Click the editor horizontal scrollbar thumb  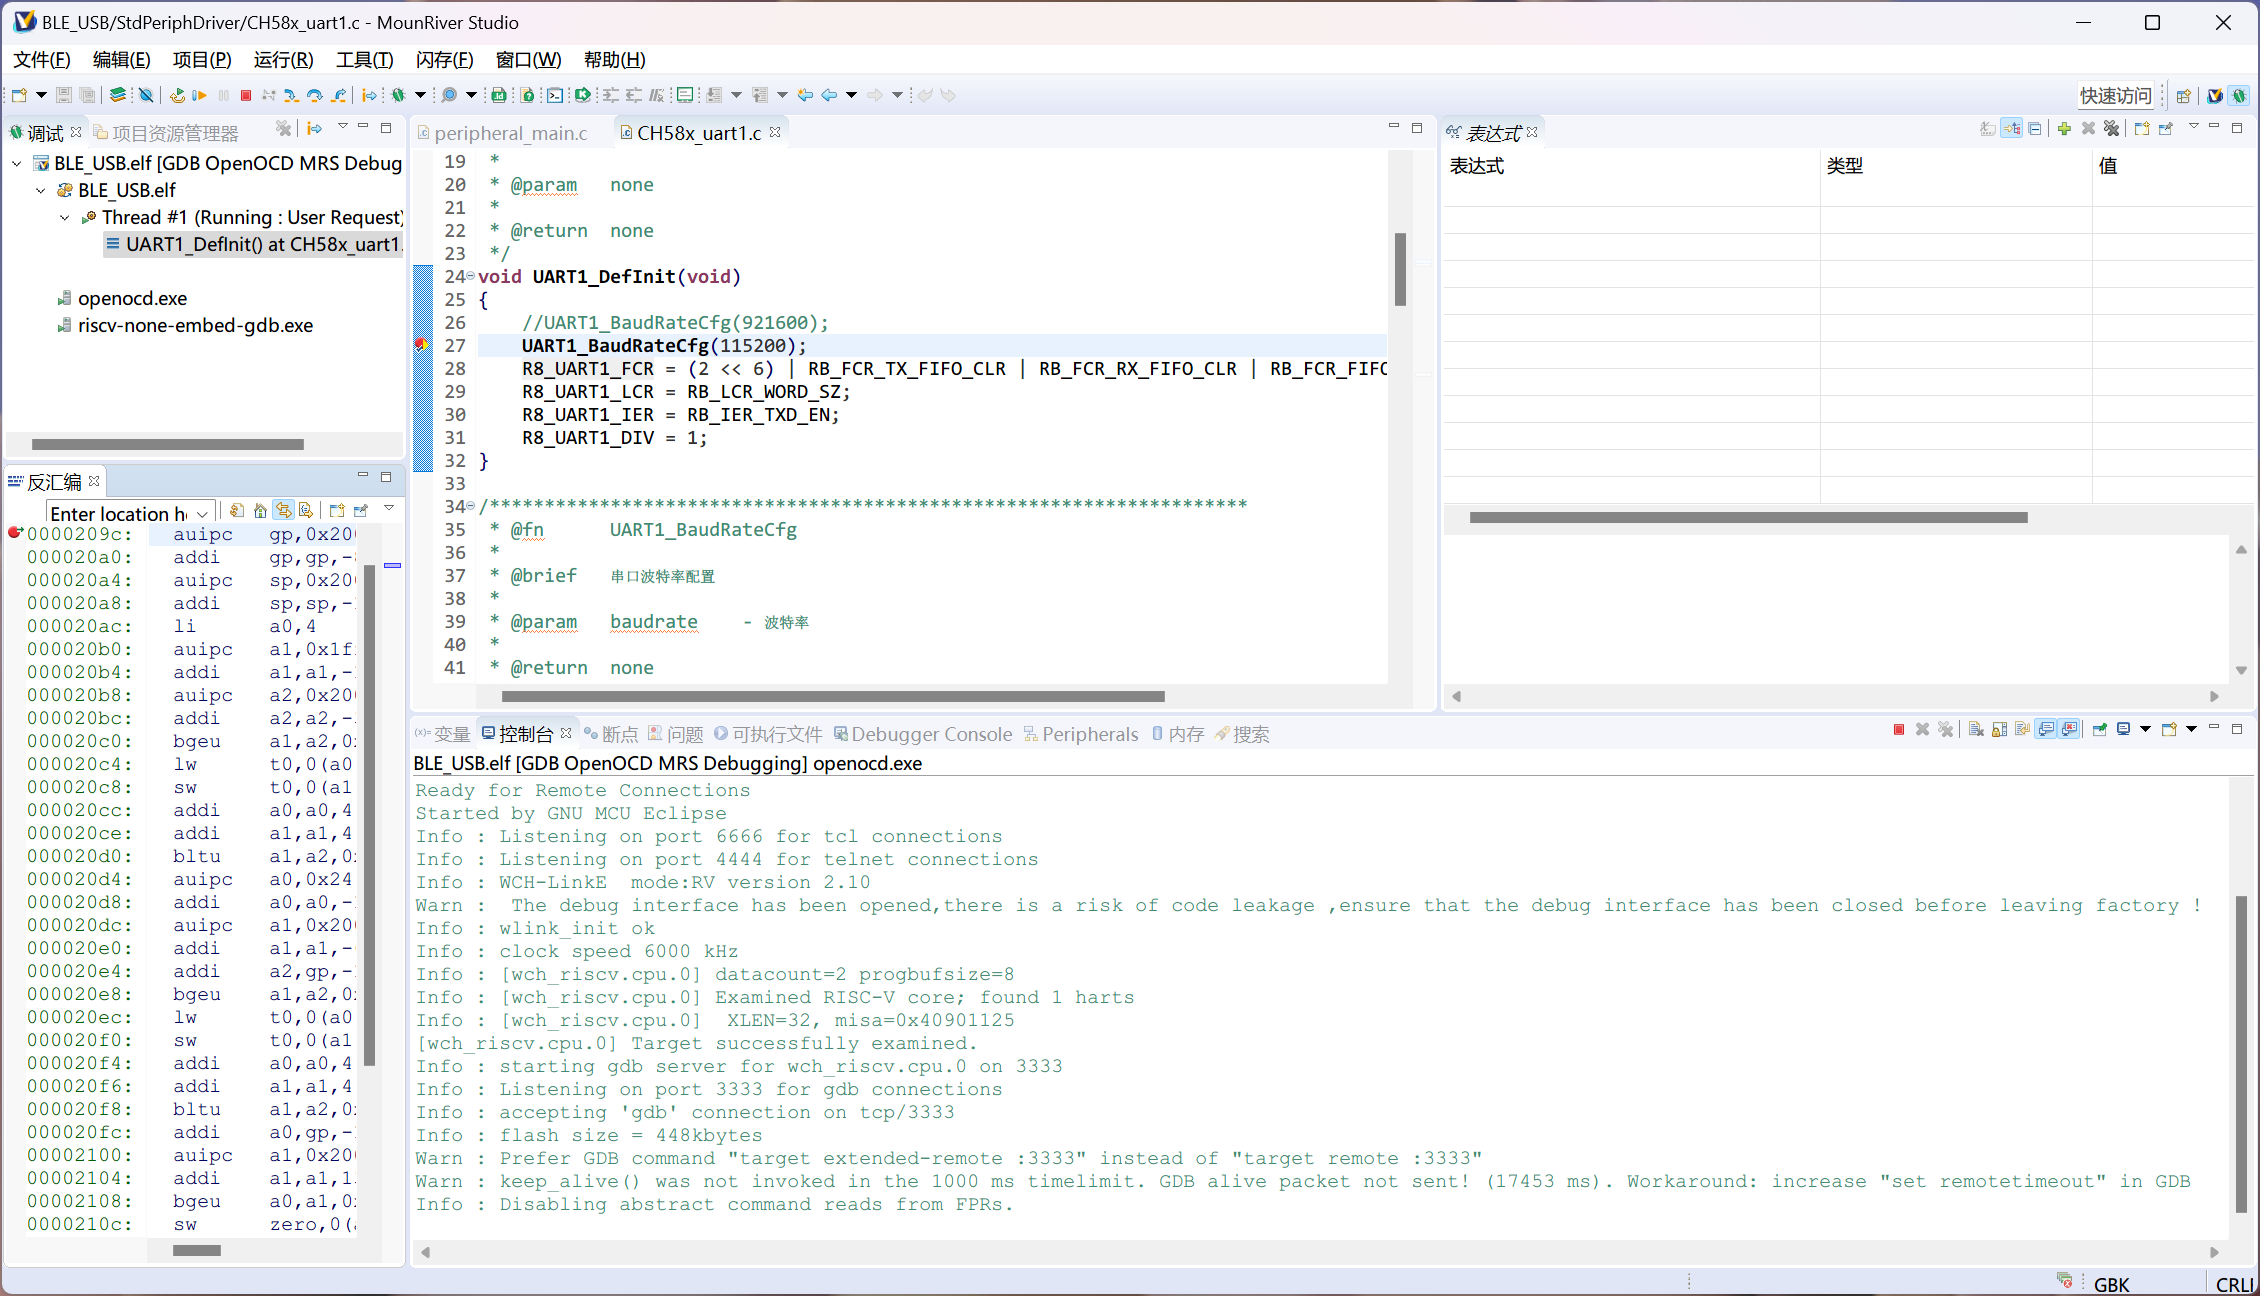point(833,696)
